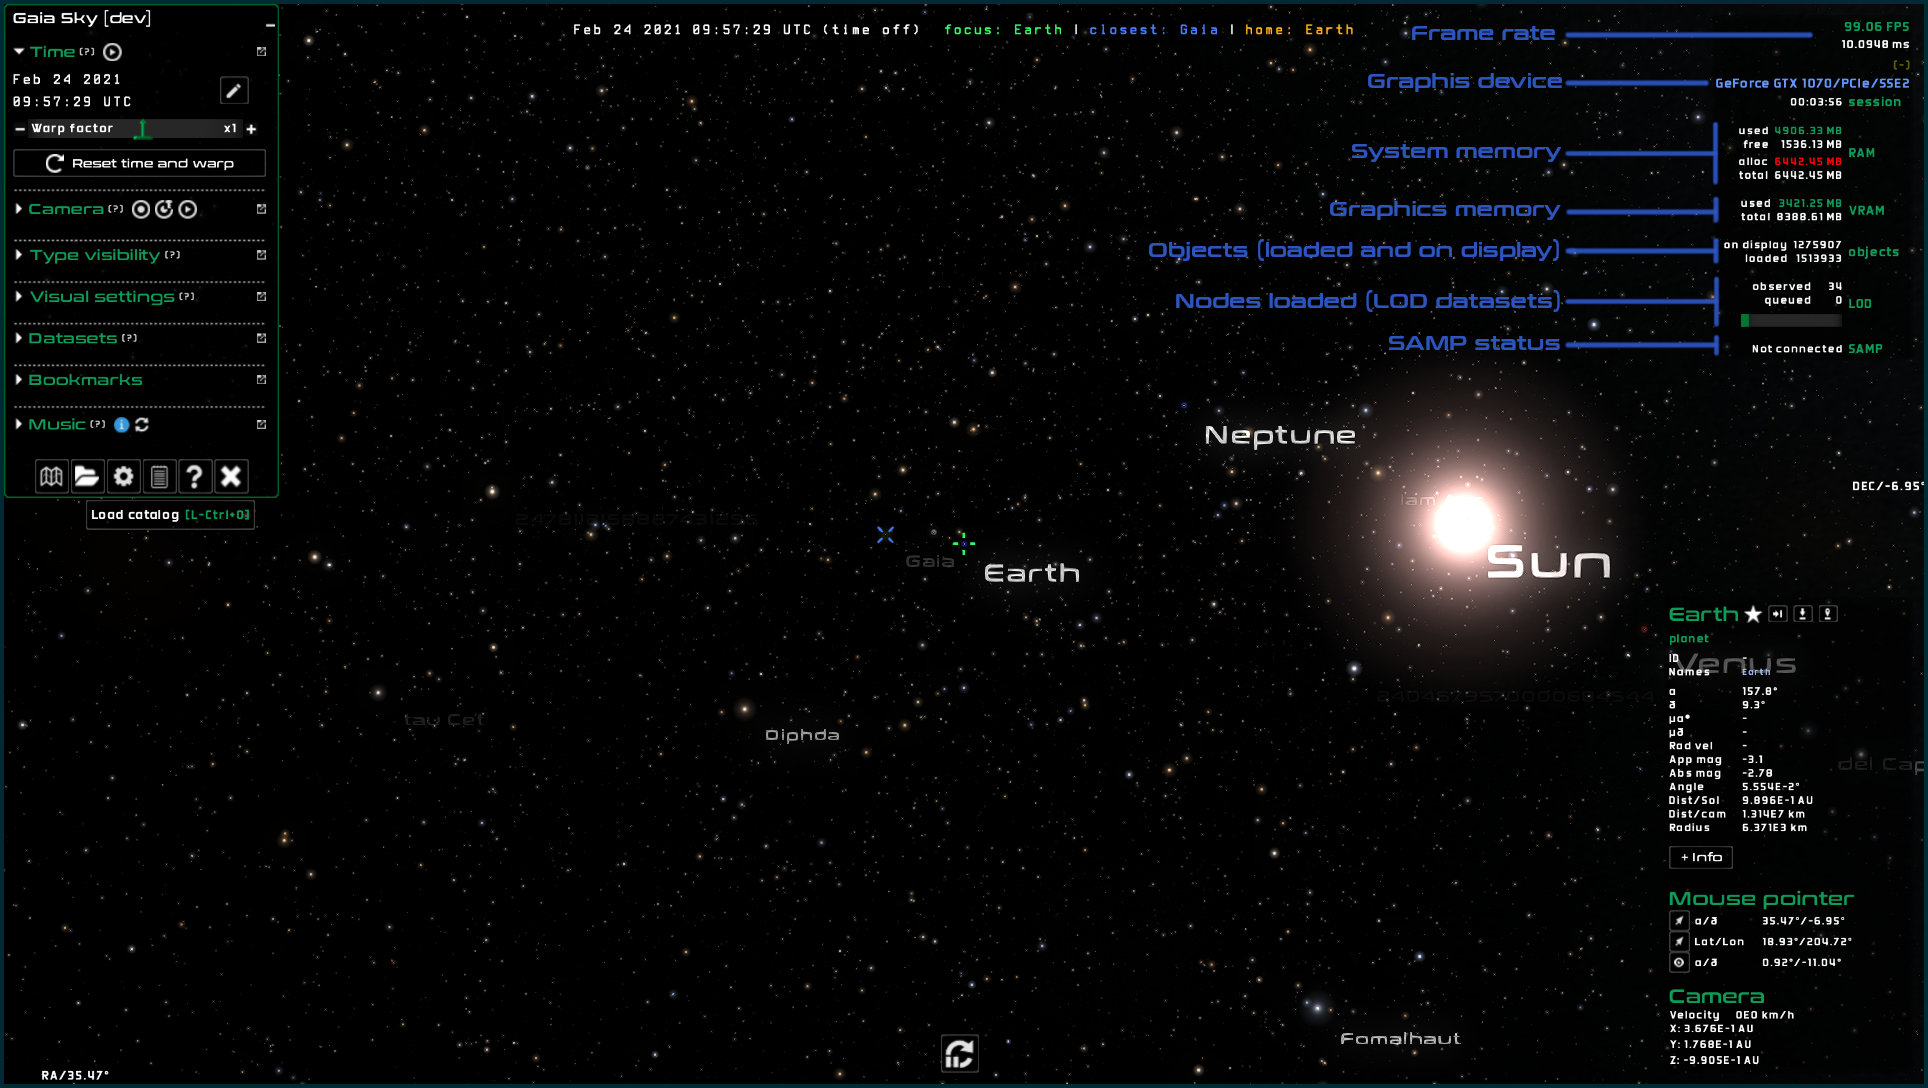Image resolution: width=1928 pixels, height=1088 pixels.
Task: Open the minimap with map icon
Action: pyautogui.click(x=51, y=476)
